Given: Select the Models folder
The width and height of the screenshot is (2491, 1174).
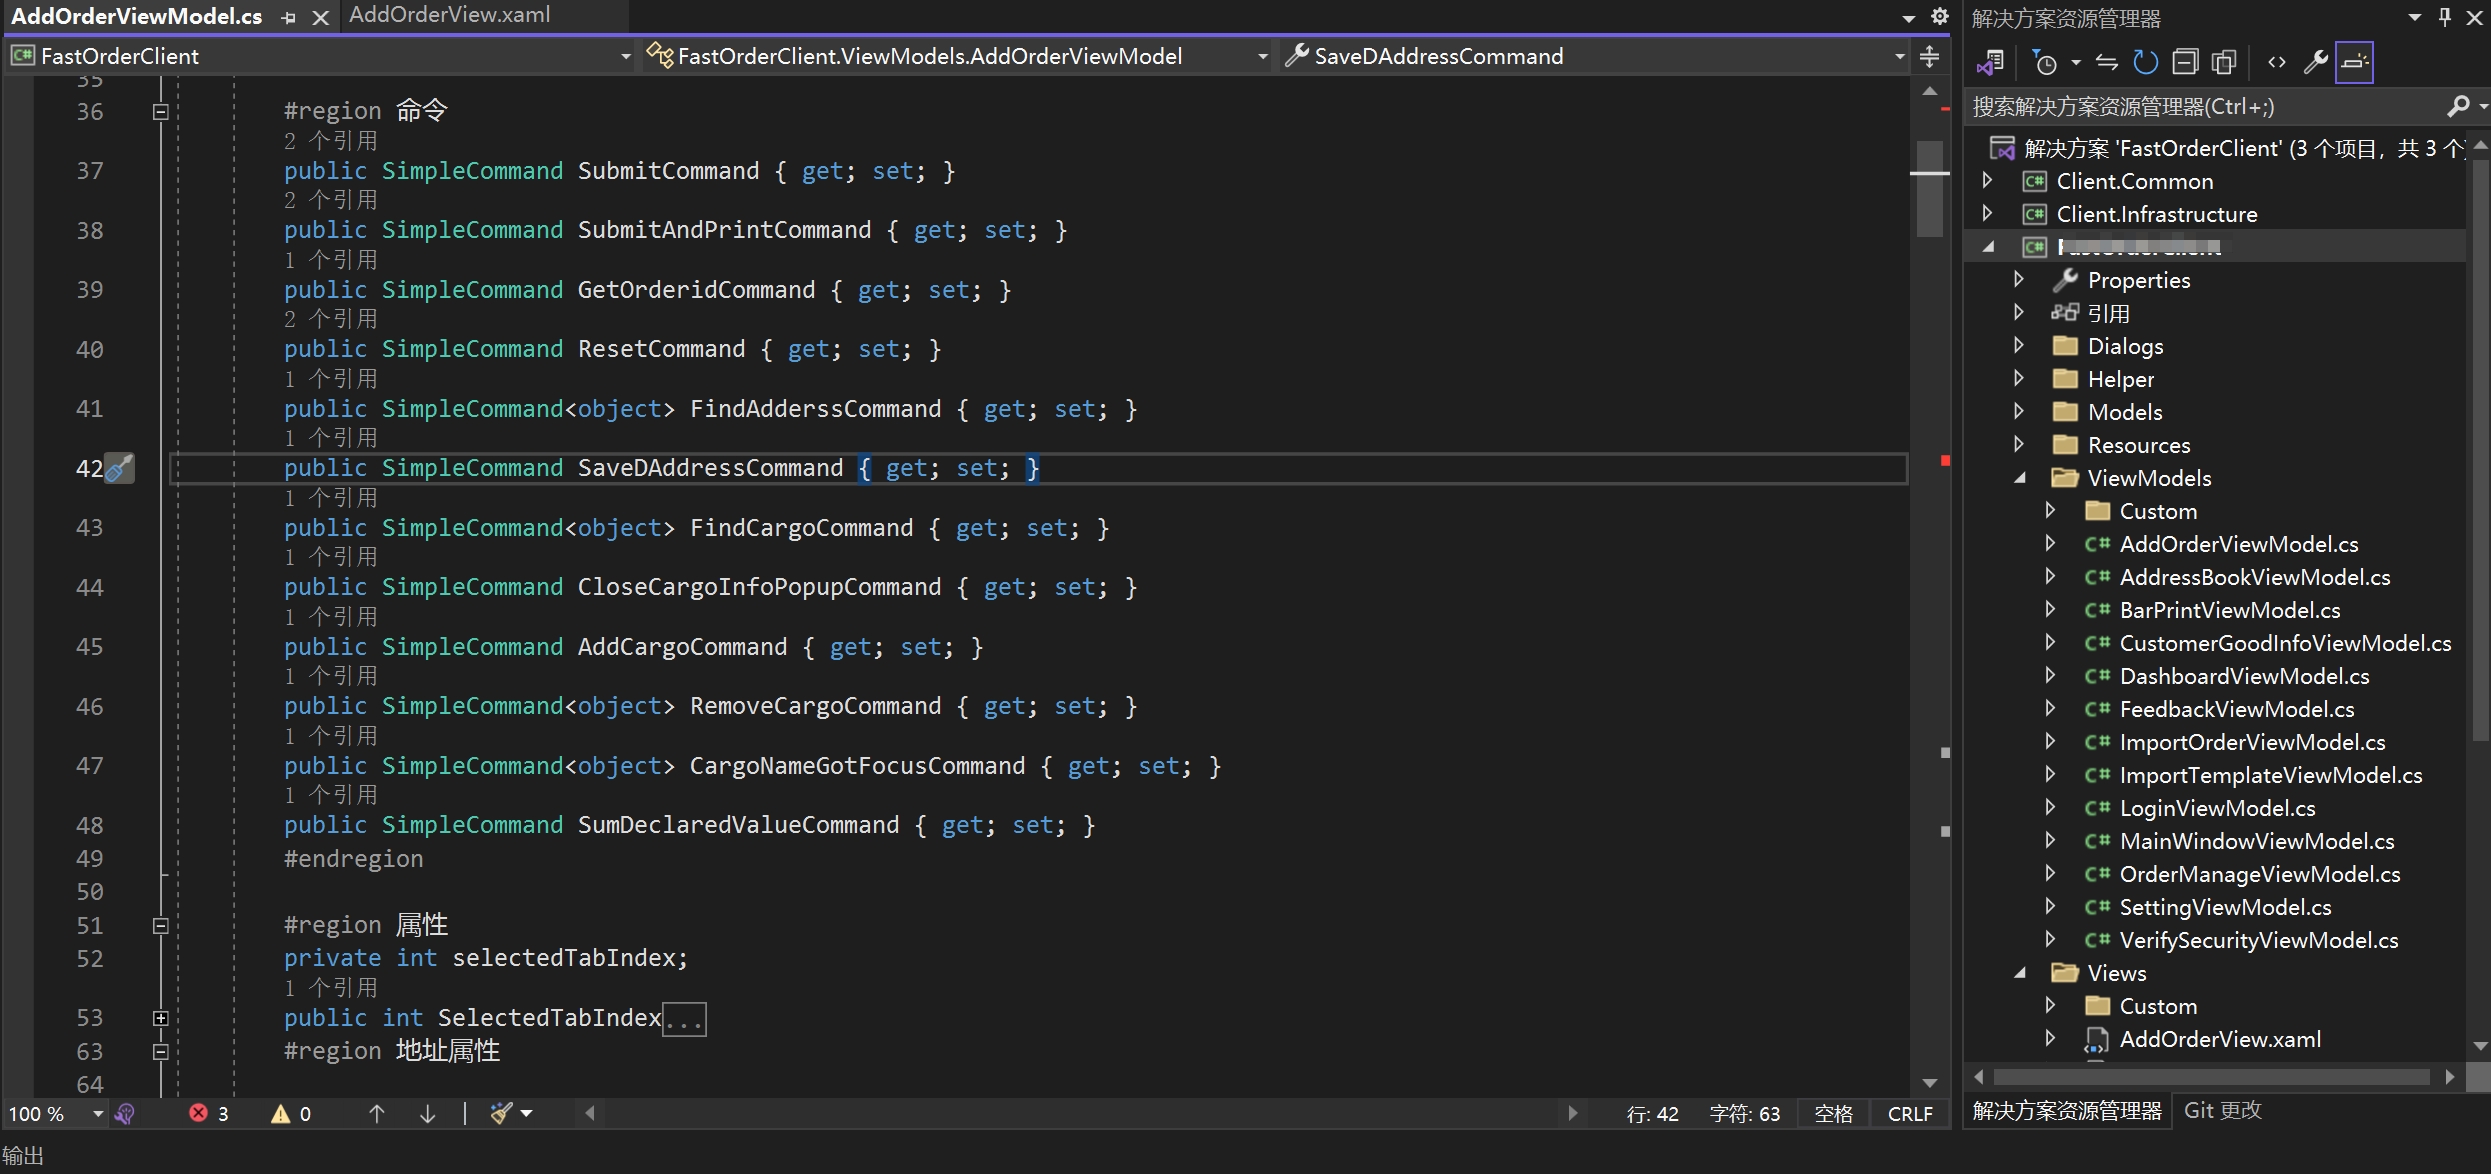Looking at the screenshot, I should (2124, 412).
